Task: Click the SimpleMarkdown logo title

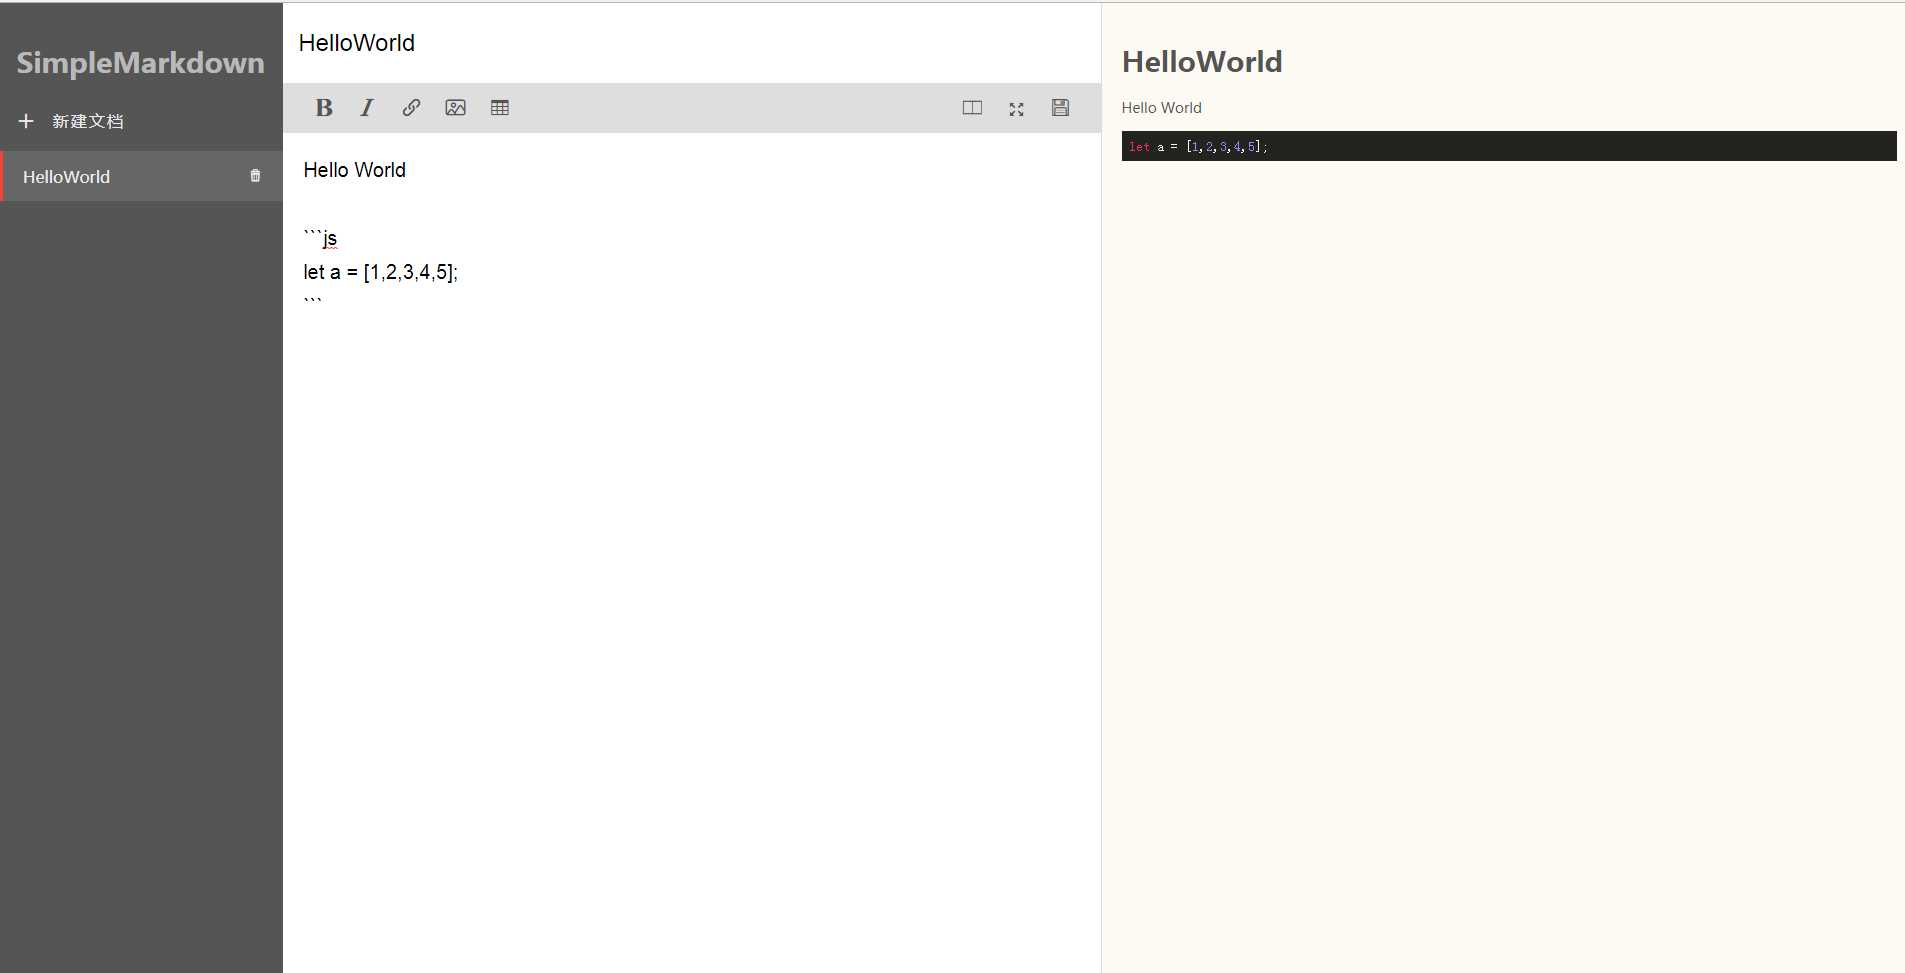Action: 140,63
